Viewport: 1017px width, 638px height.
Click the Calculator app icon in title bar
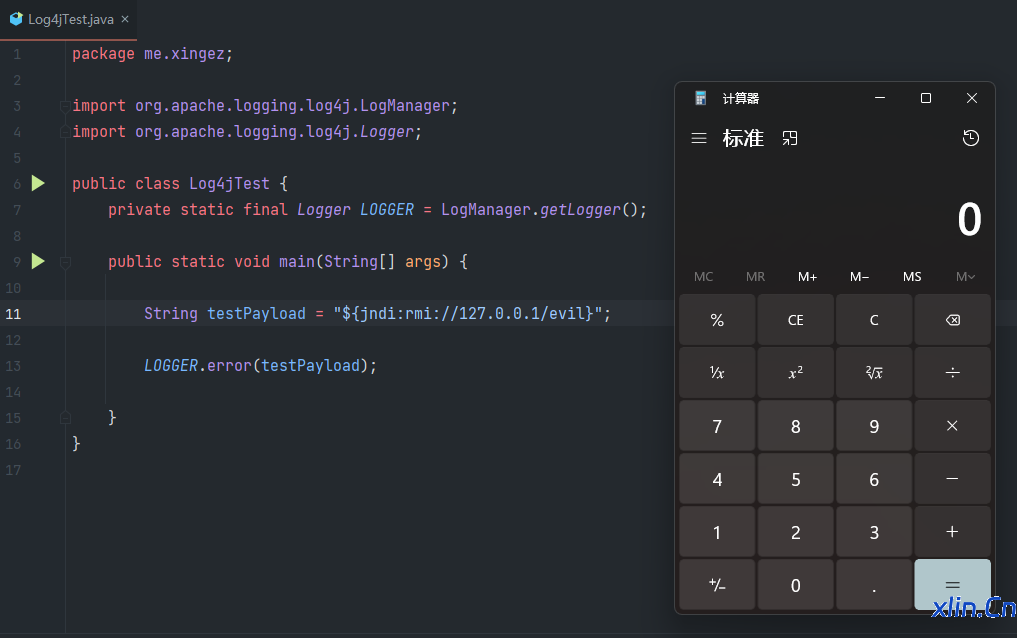tap(700, 98)
